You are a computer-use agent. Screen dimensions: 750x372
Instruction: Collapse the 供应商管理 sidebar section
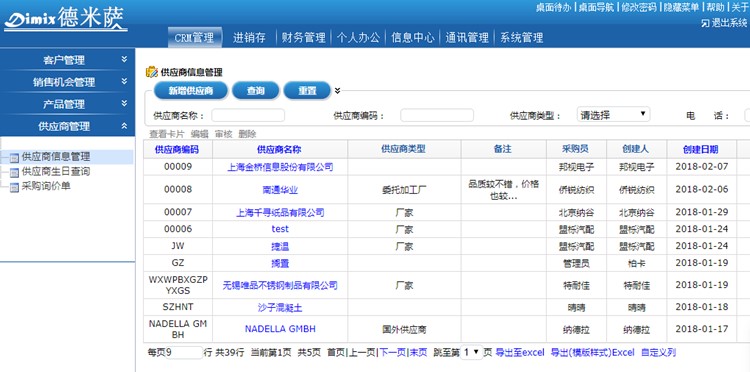(124, 126)
